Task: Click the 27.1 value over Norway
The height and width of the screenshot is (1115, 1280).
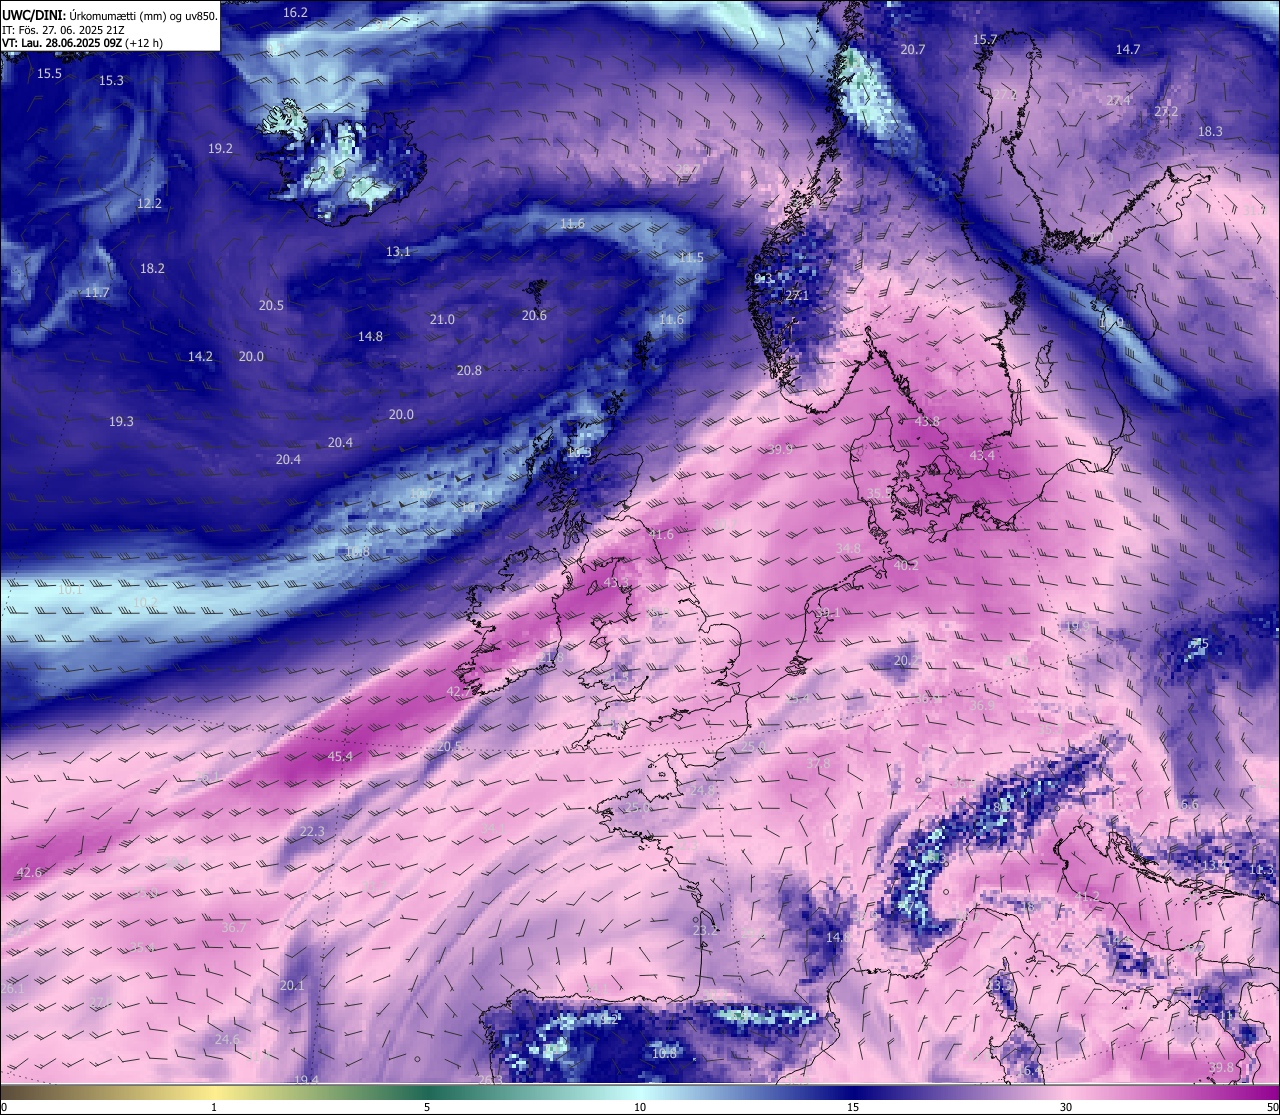Action: 796,296
